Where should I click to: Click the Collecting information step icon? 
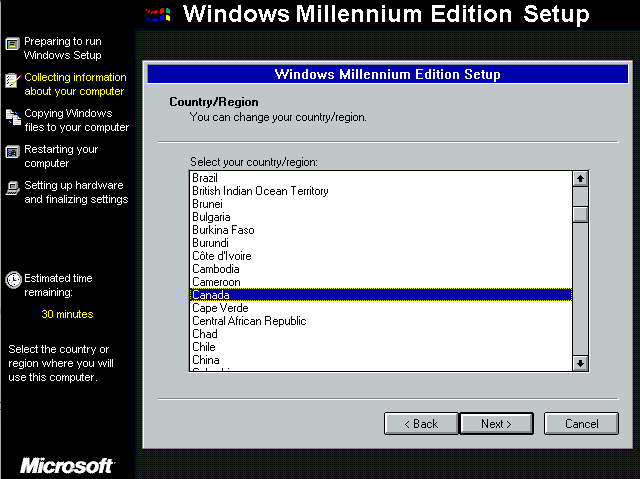(x=12, y=80)
